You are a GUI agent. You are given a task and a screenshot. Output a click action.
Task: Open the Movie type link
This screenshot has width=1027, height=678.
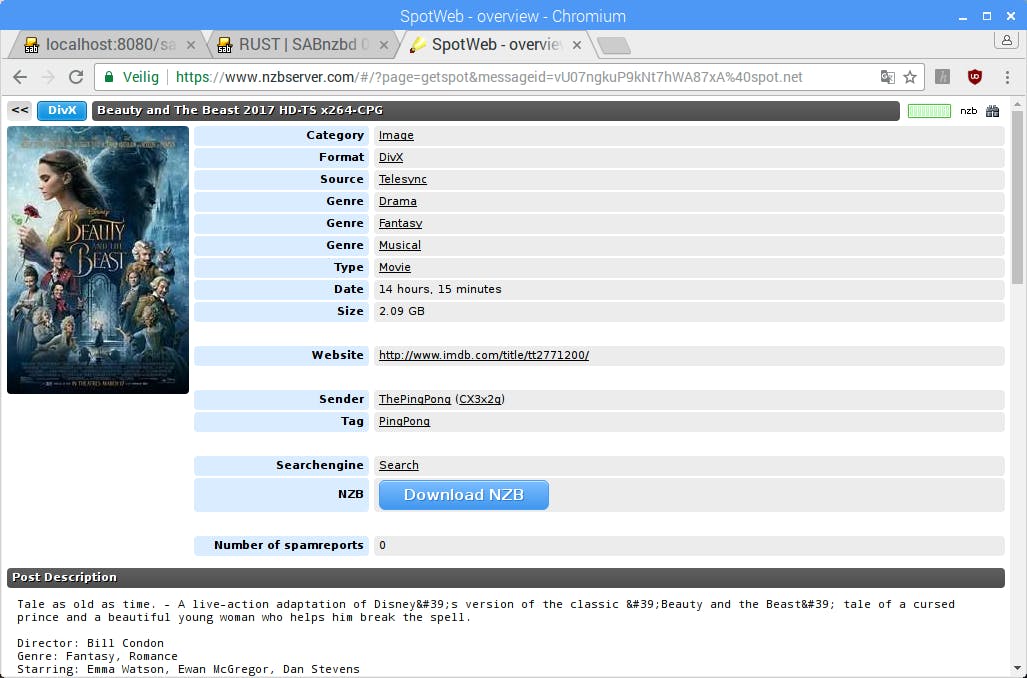click(395, 267)
